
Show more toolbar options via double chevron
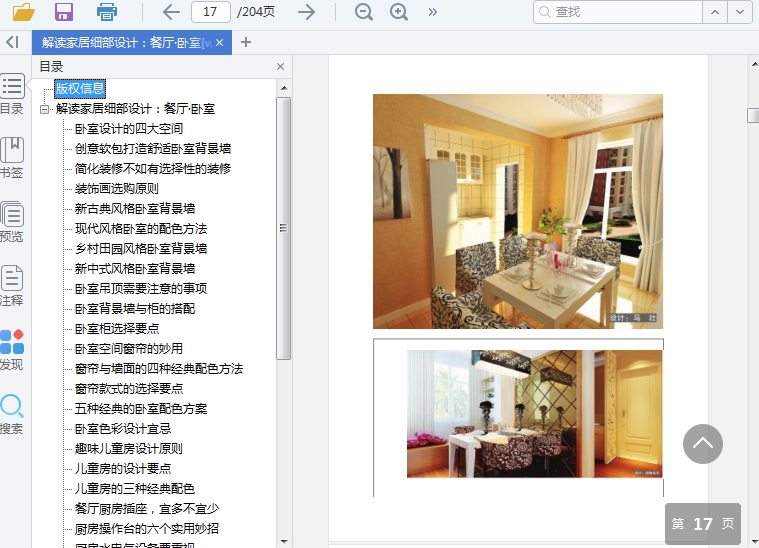(433, 12)
